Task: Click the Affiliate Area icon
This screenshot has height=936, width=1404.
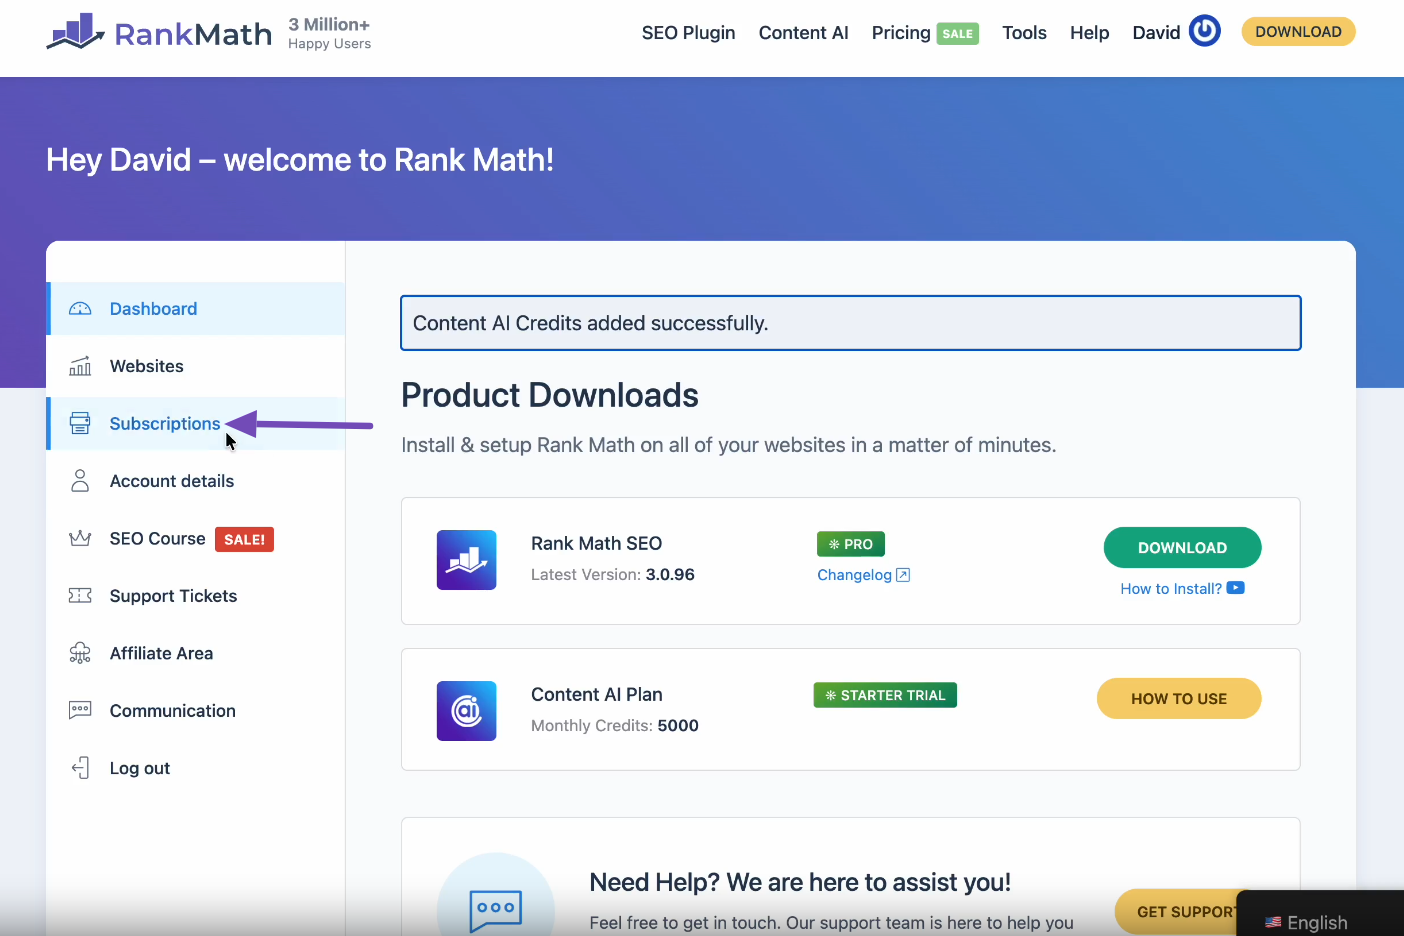Action: point(80,654)
